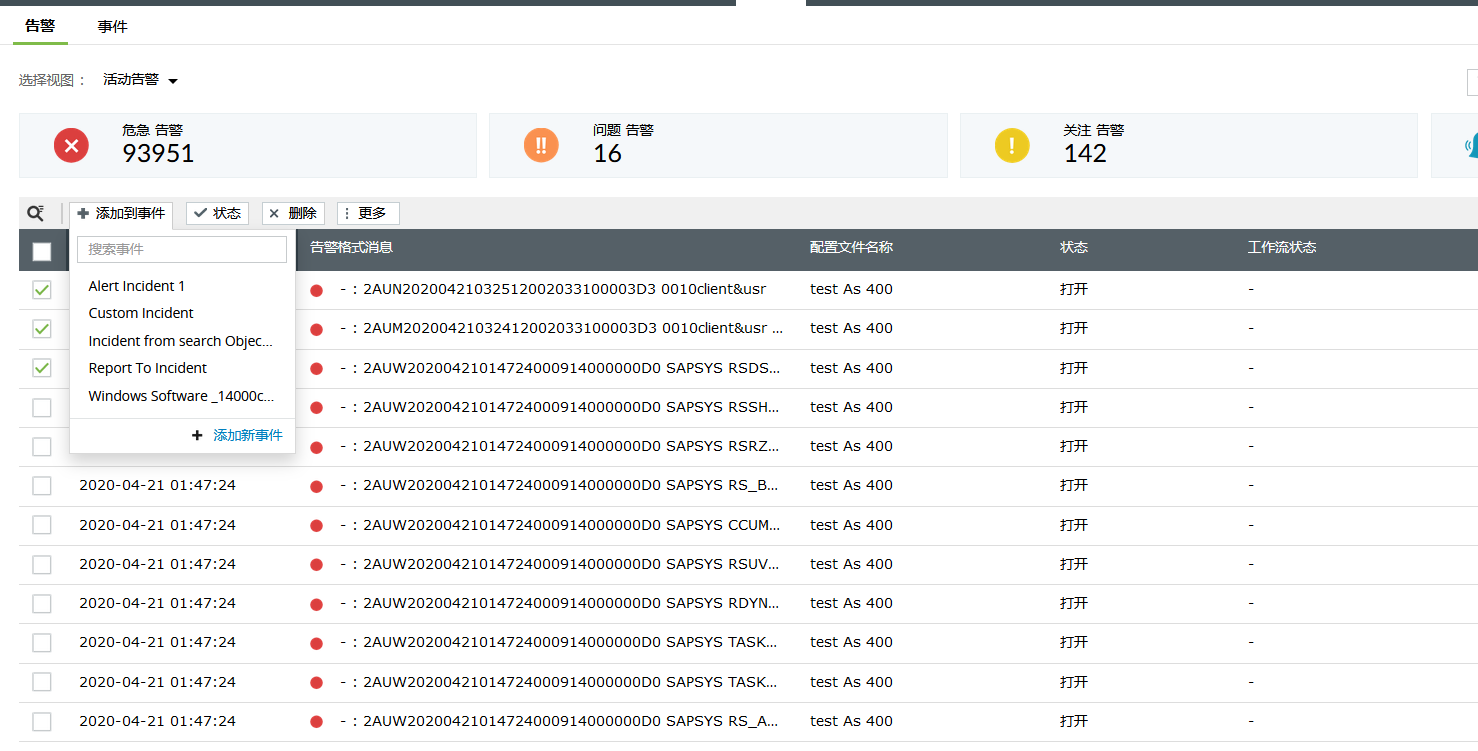Sort by the 工作流状态 column header
Screen dimensions: 1478x751
(x=1282, y=247)
